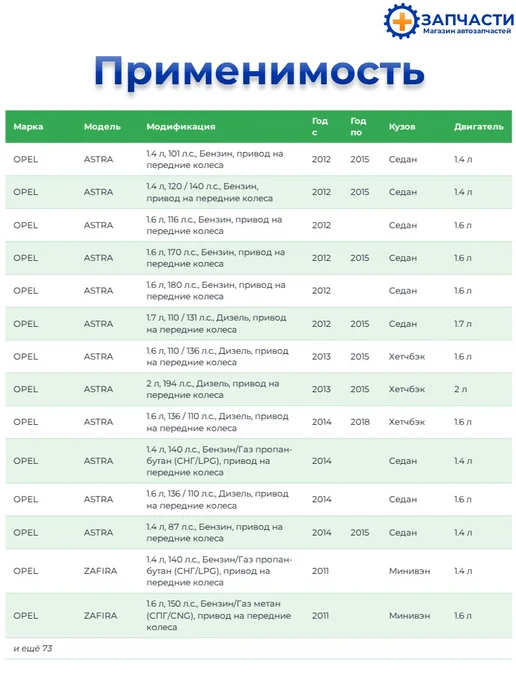This screenshot has width=516, height=688.
Task: Click the 2018 year-to cell
Action: click(x=360, y=422)
